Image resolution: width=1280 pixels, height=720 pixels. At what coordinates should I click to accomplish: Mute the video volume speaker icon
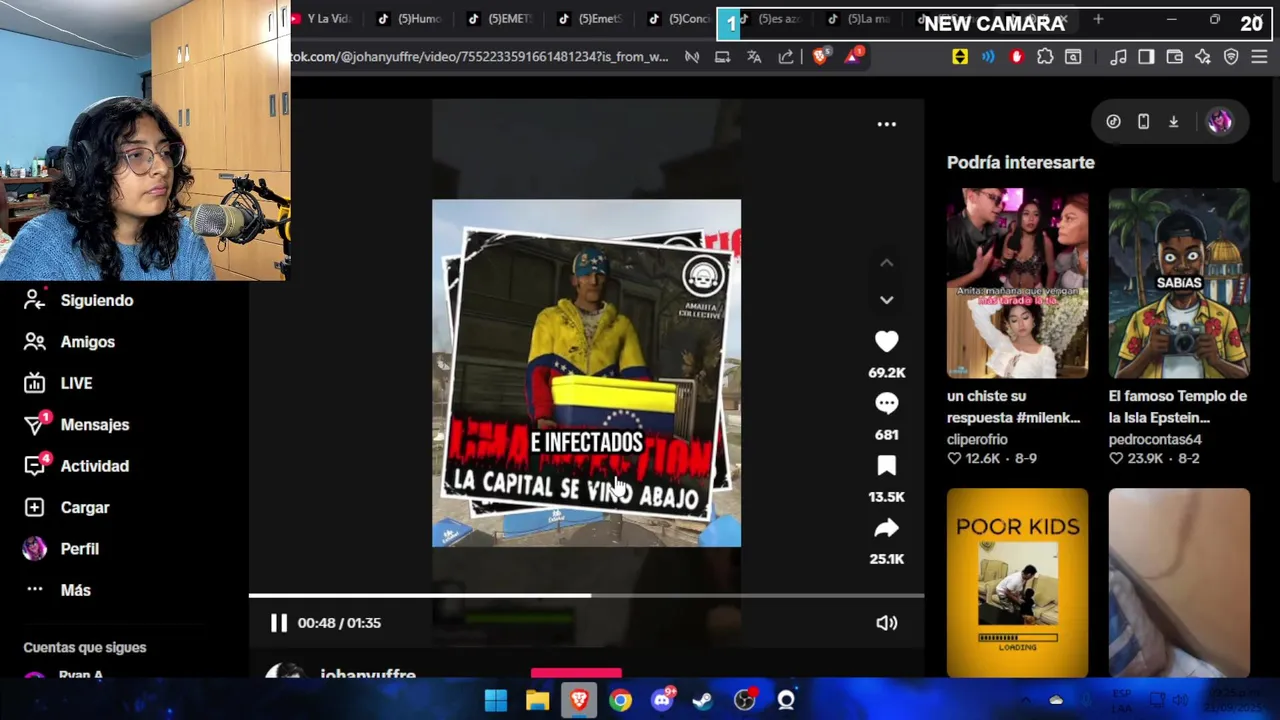pyautogui.click(x=886, y=623)
